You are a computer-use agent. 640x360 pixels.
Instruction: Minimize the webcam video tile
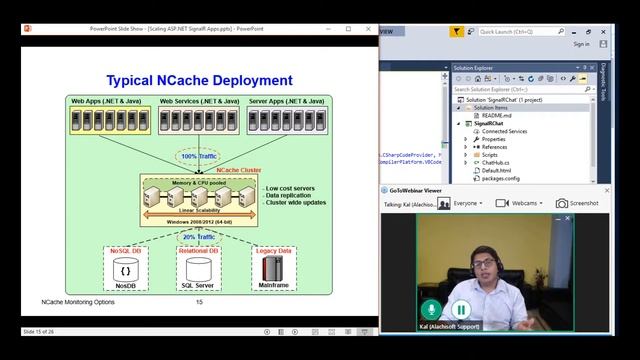[558, 219]
